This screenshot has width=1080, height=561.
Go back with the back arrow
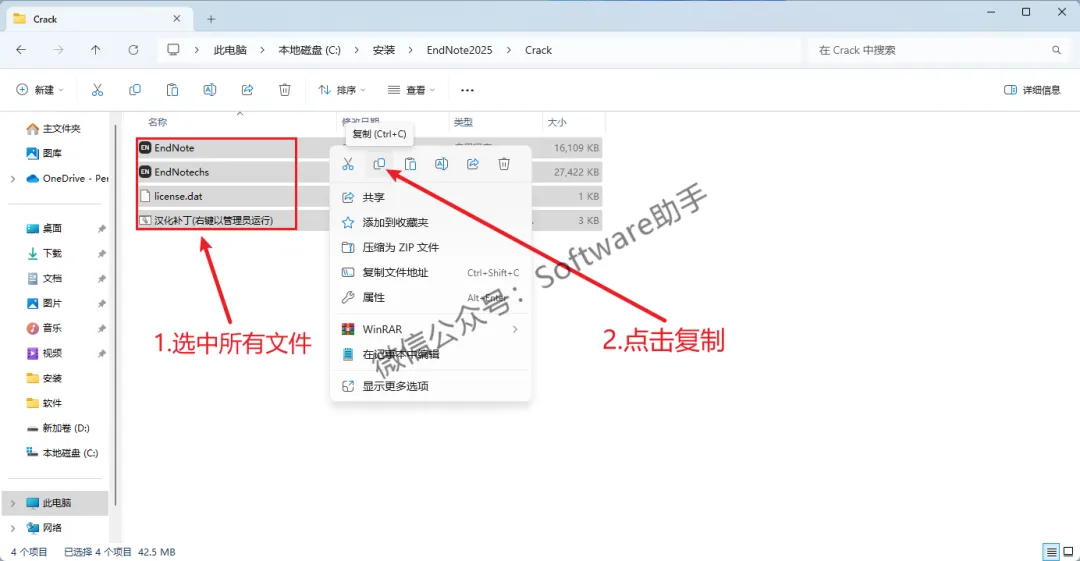pos(21,50)
